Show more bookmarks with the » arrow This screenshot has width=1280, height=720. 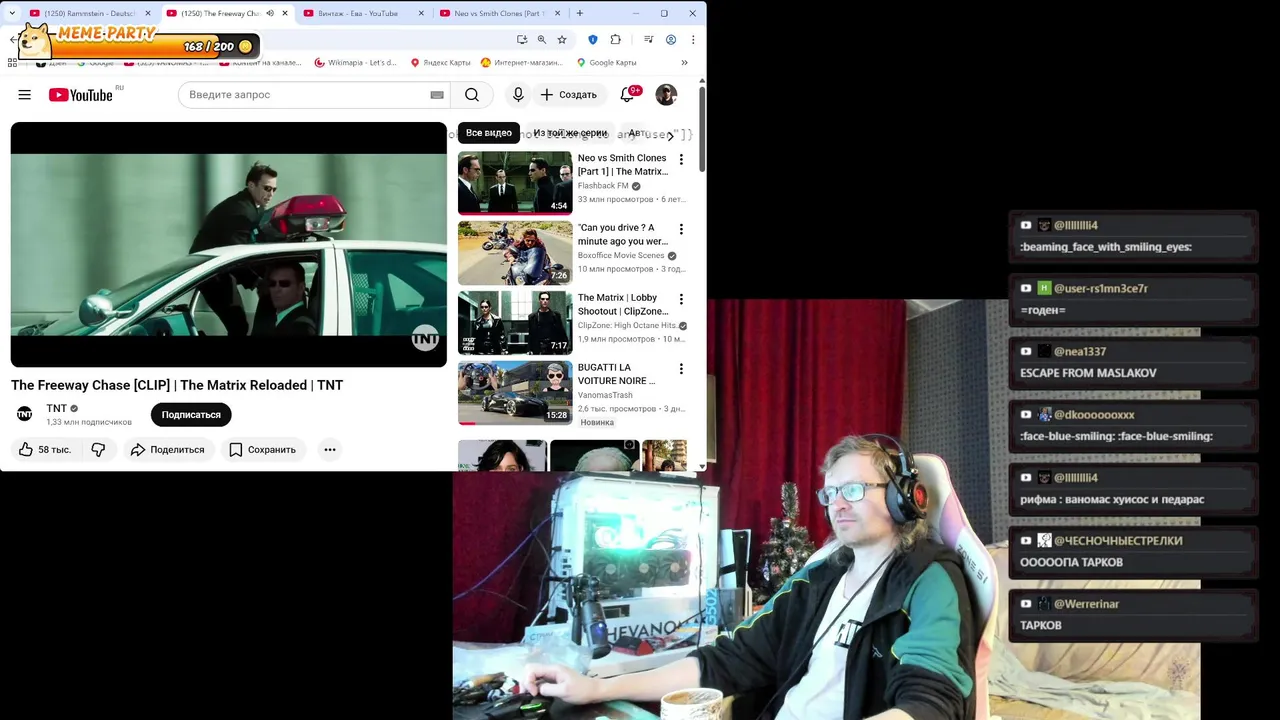684,62
